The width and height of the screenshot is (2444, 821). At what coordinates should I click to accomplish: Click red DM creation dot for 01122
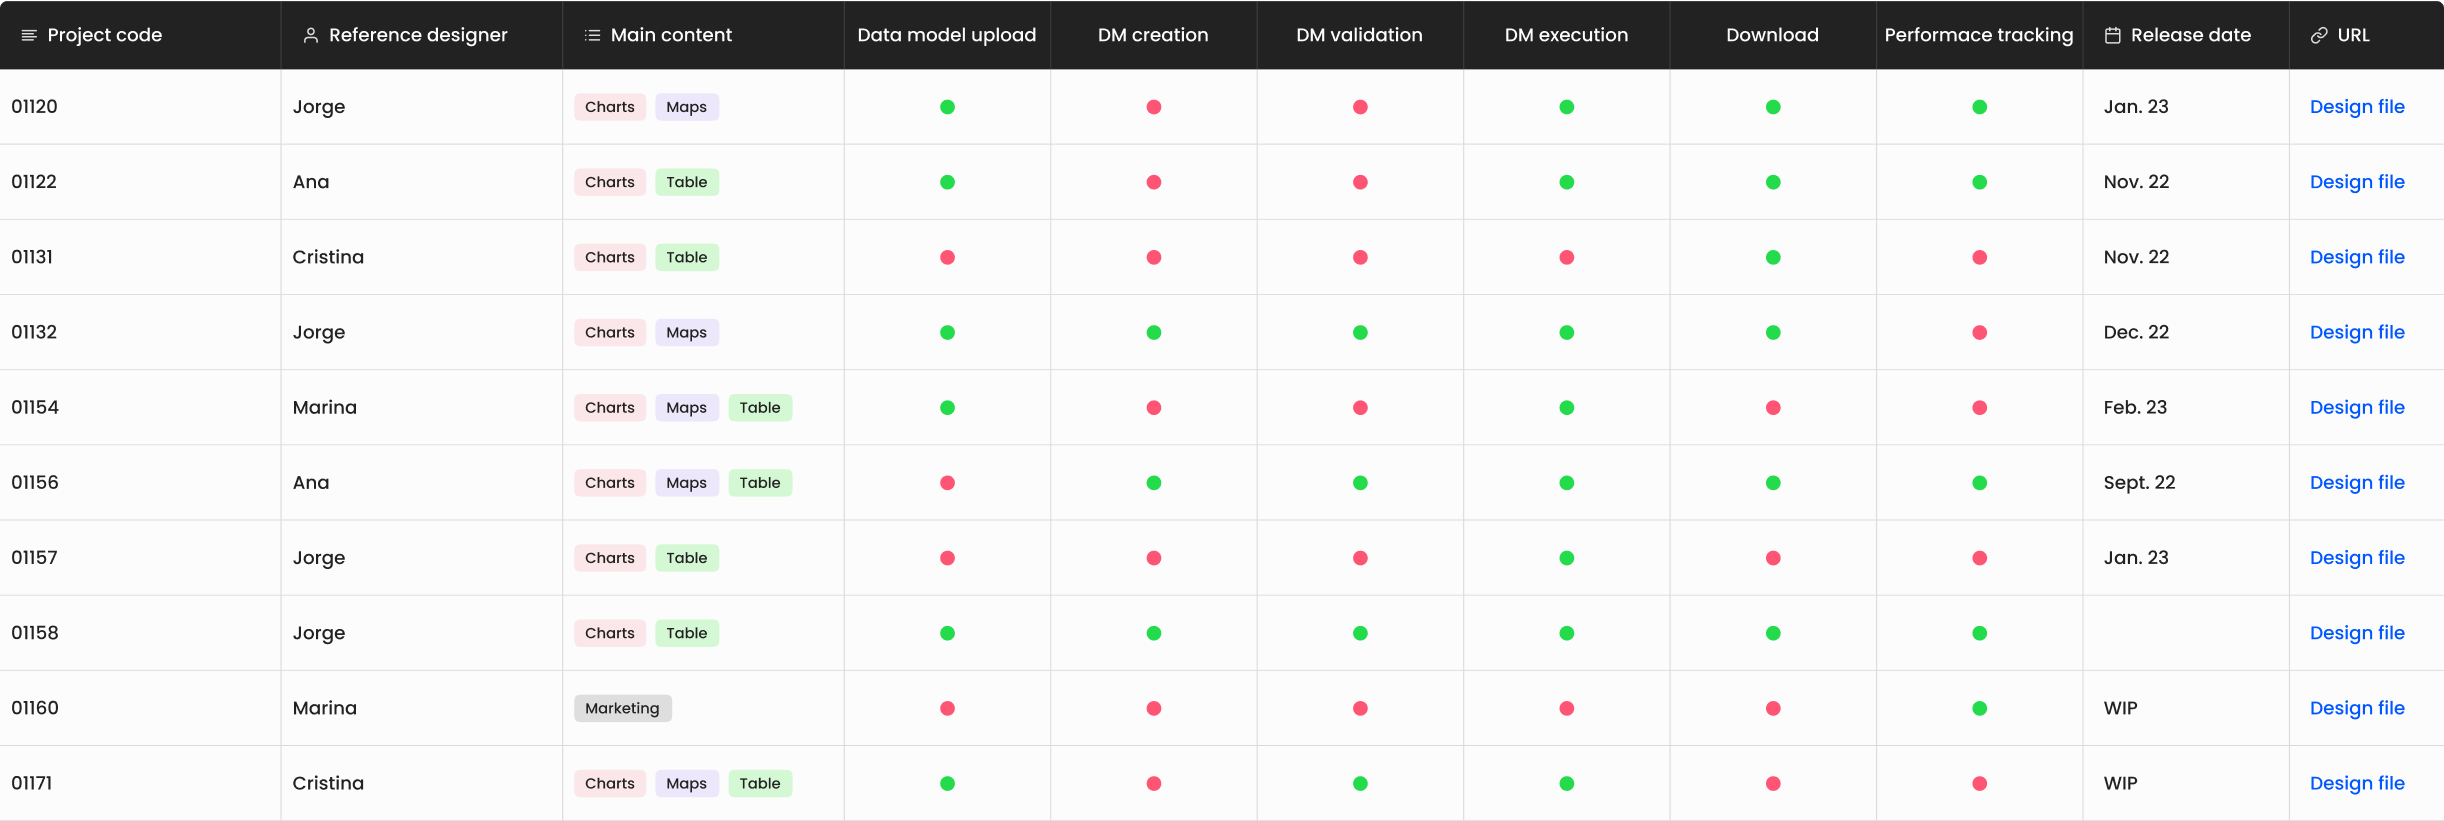1153,182
